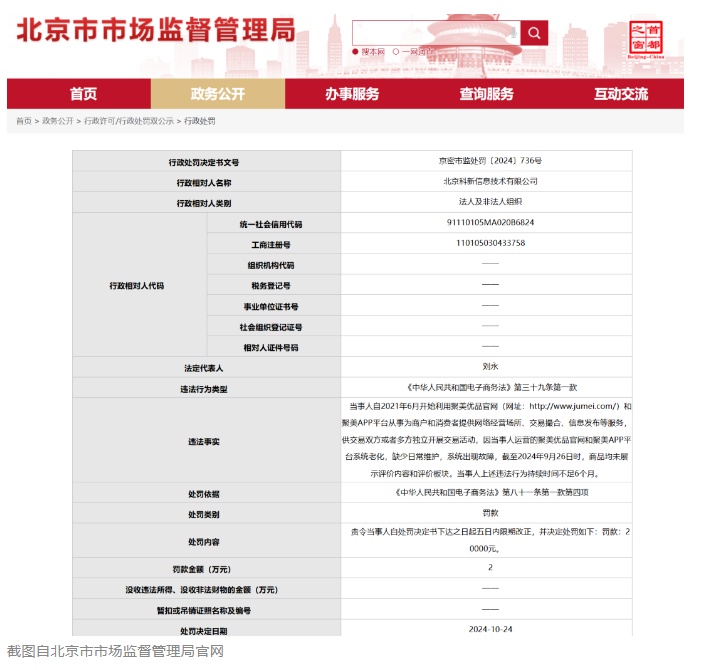Click the 事业单位证书号 label

click(x=271, y=307)
